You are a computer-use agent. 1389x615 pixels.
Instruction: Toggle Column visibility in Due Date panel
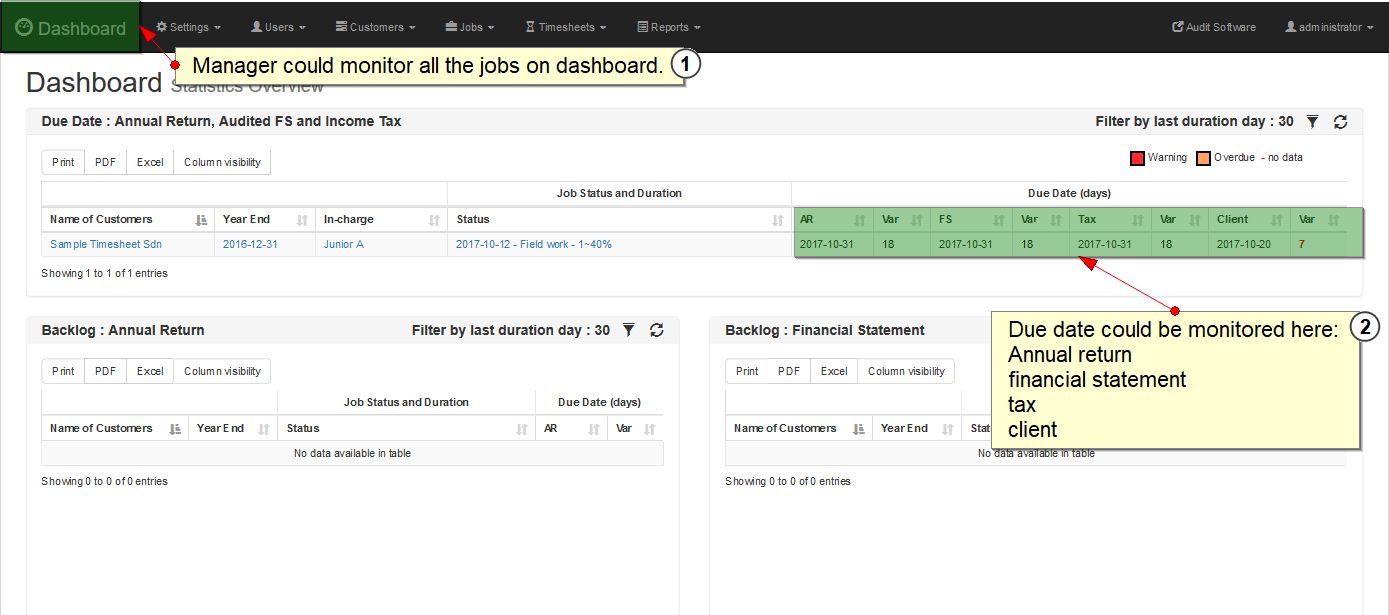[x=222, y=162]
